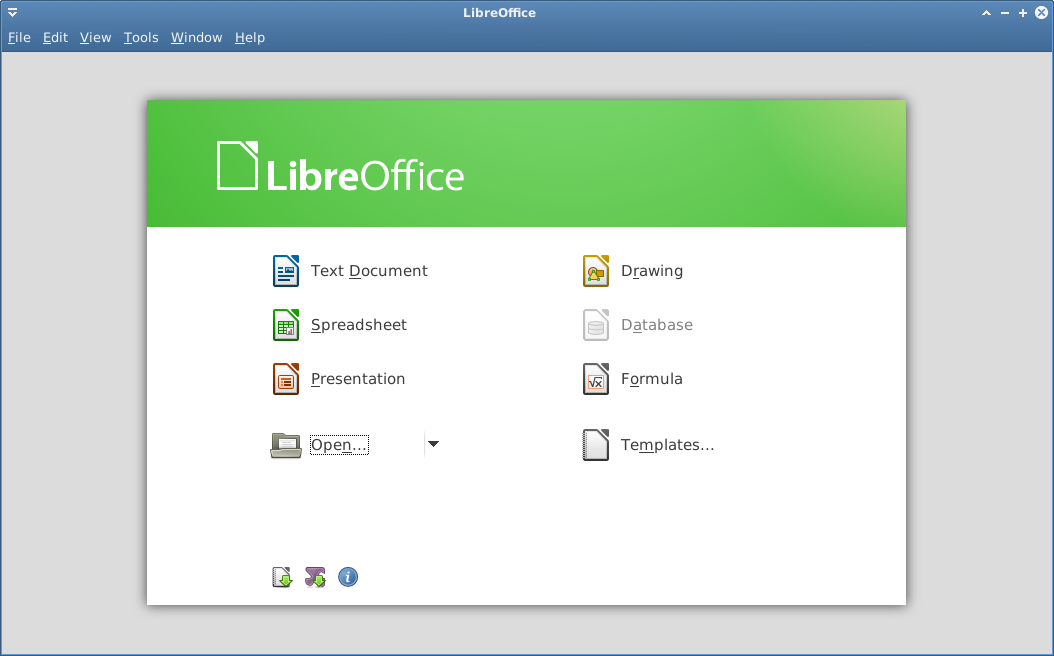
Task: Create a new Text Document
Action: point(350,271)
